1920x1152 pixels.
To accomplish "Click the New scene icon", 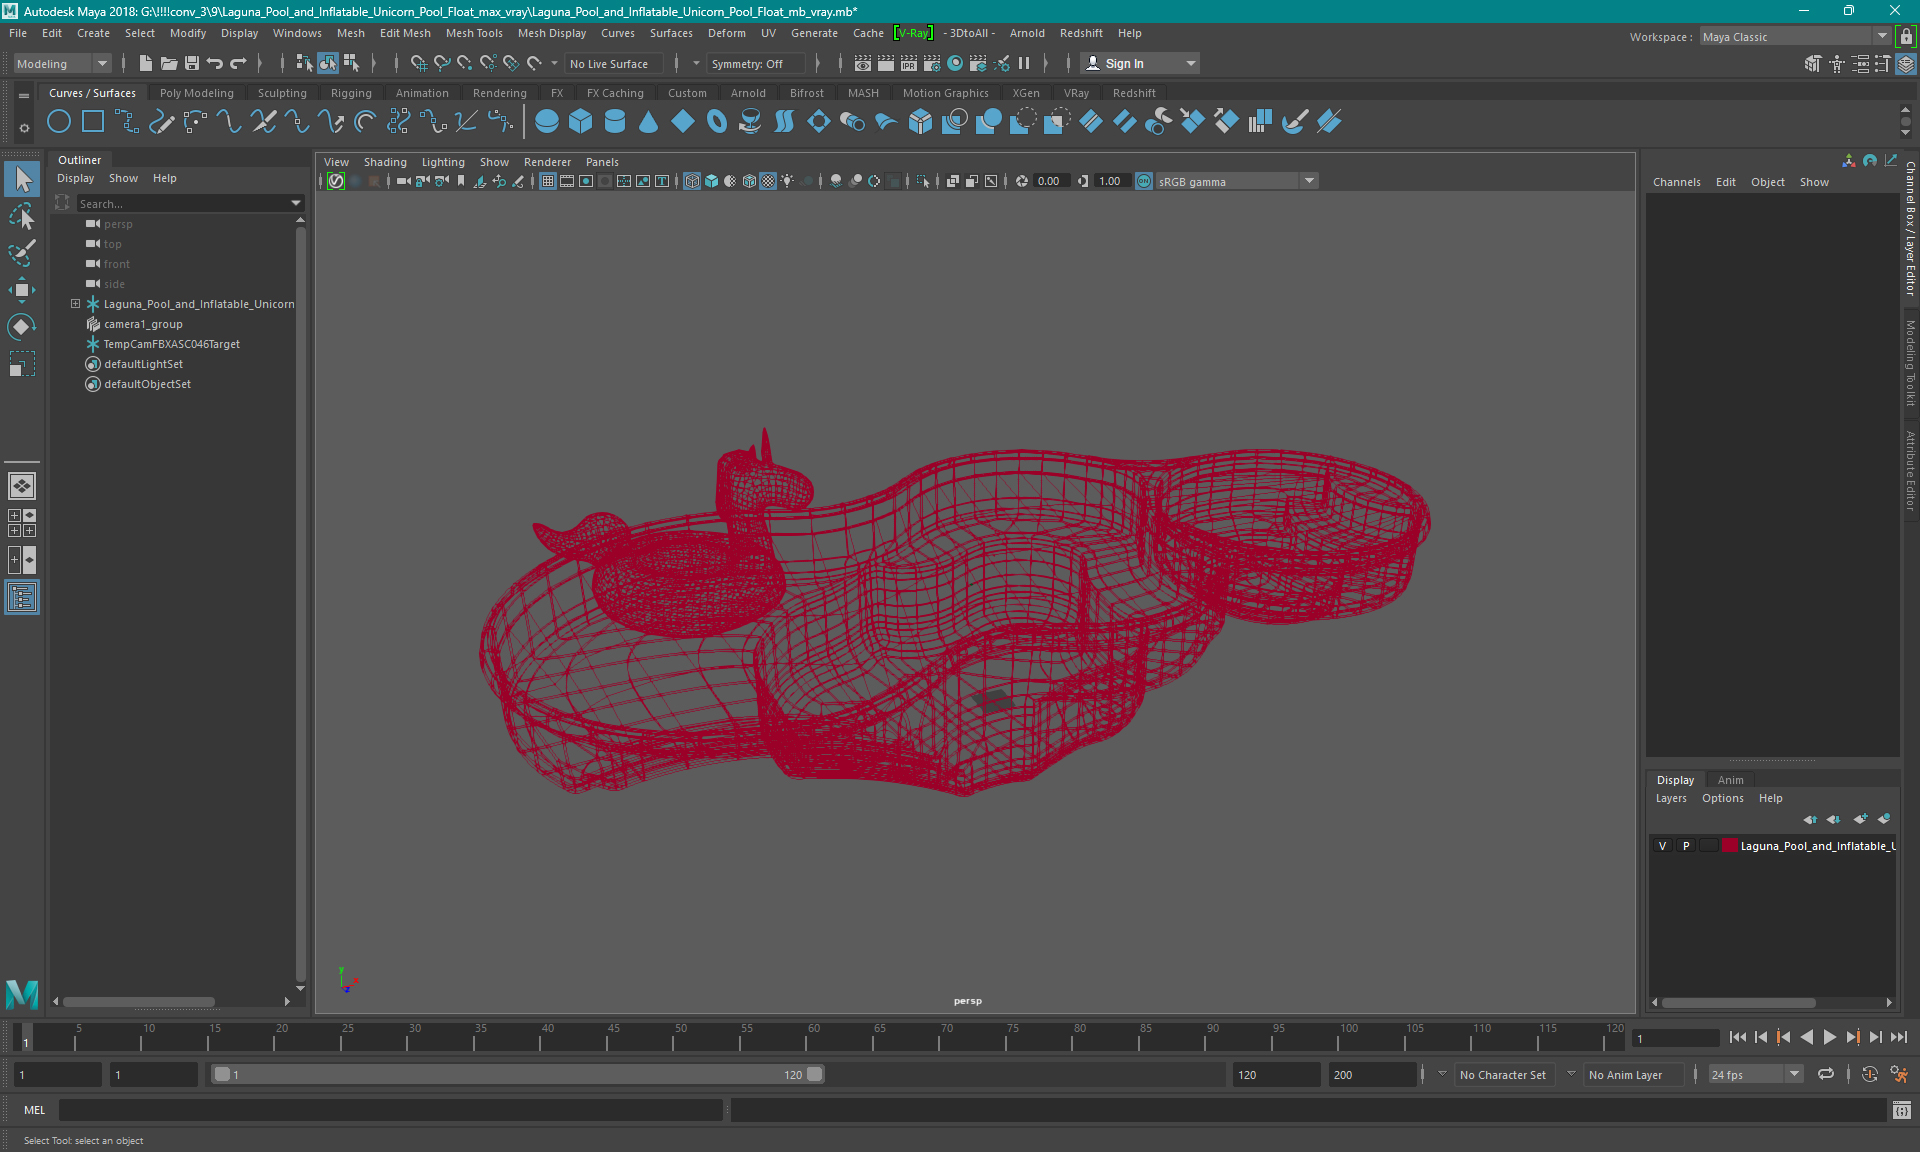I will coord(146,63).
